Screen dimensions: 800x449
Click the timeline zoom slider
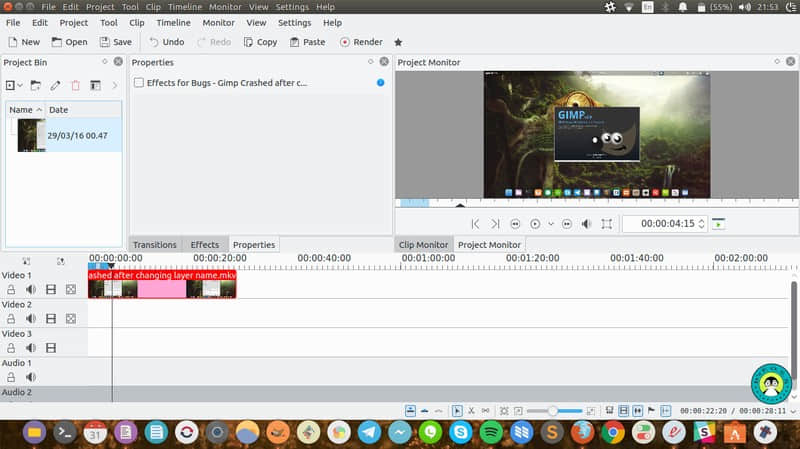coord(552,411)
